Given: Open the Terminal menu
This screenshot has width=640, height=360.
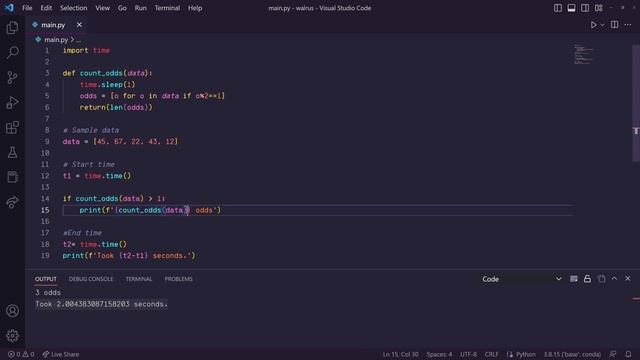Looking at the screenshot, I should (167, 8).
